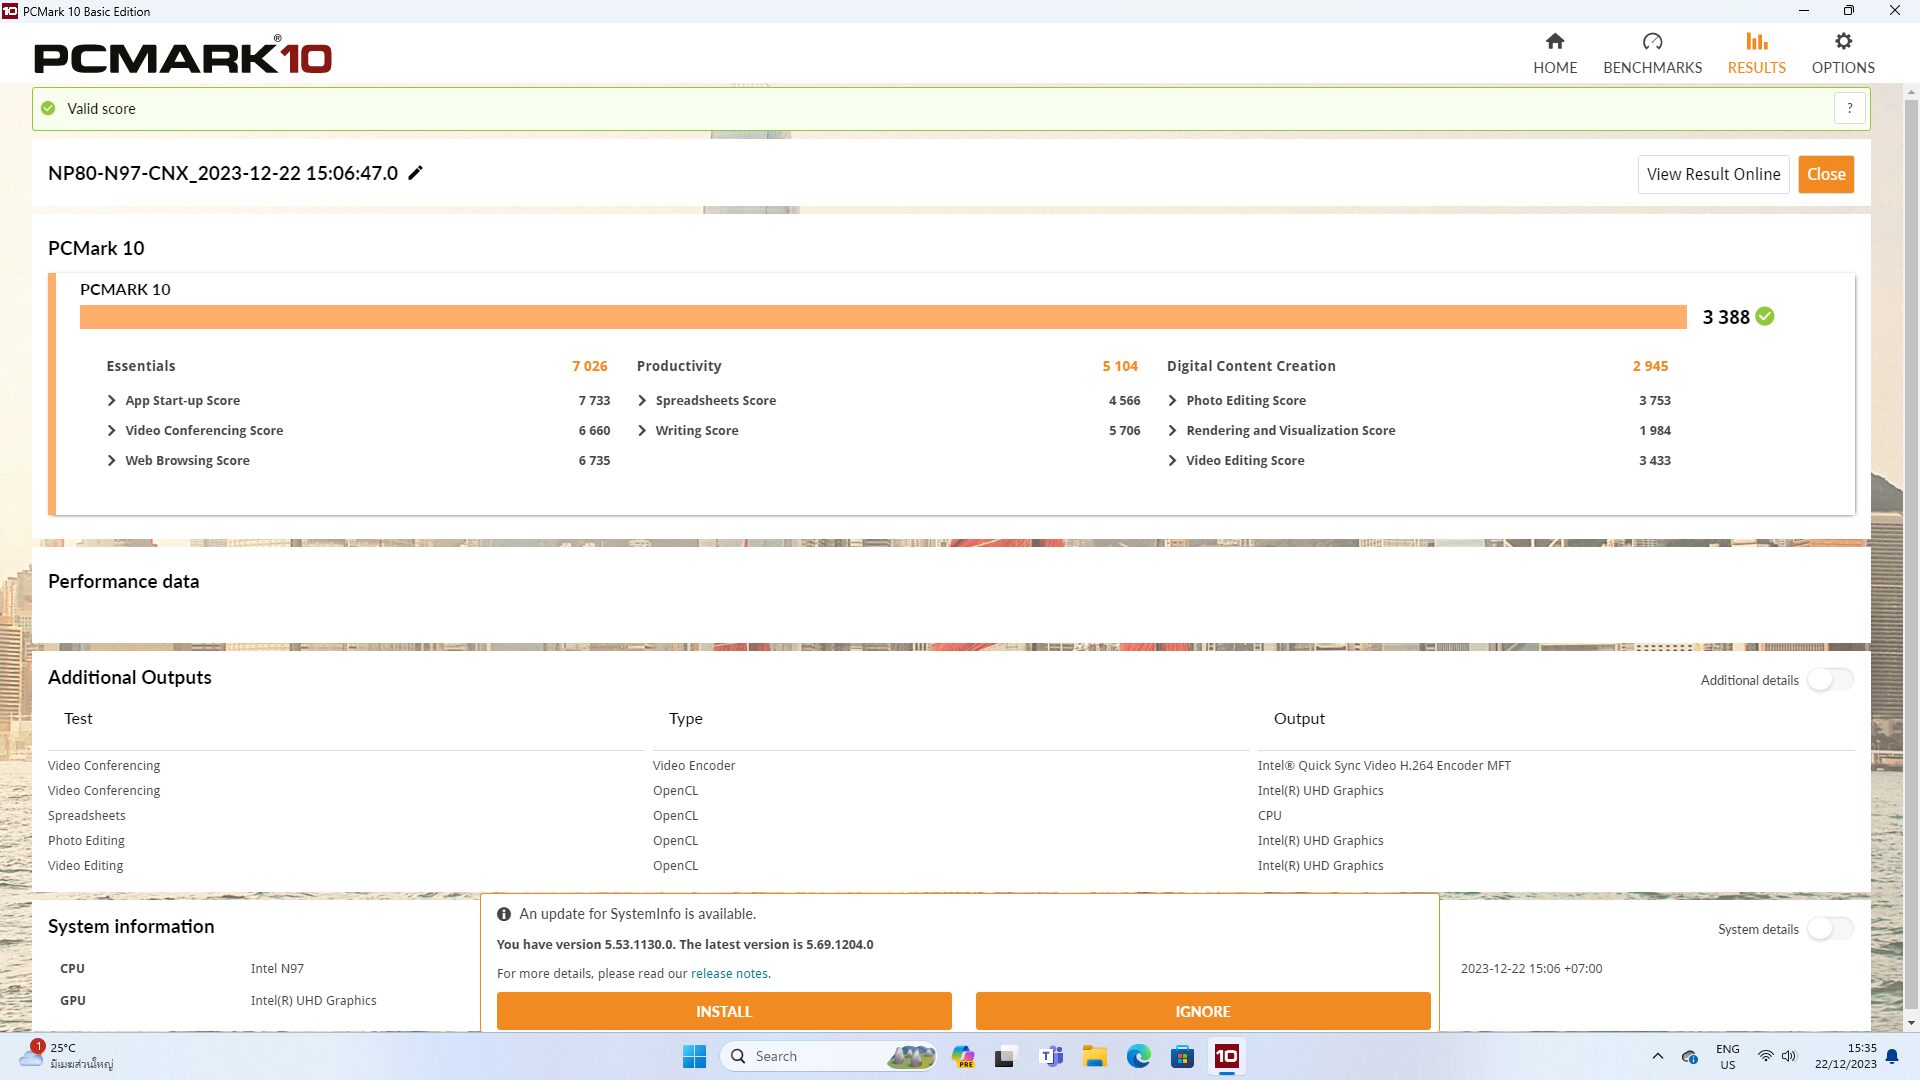This screenshot has height=1080, width=1920.
Task: Click Video Encoder type cell
Action: tap(694, 765)
